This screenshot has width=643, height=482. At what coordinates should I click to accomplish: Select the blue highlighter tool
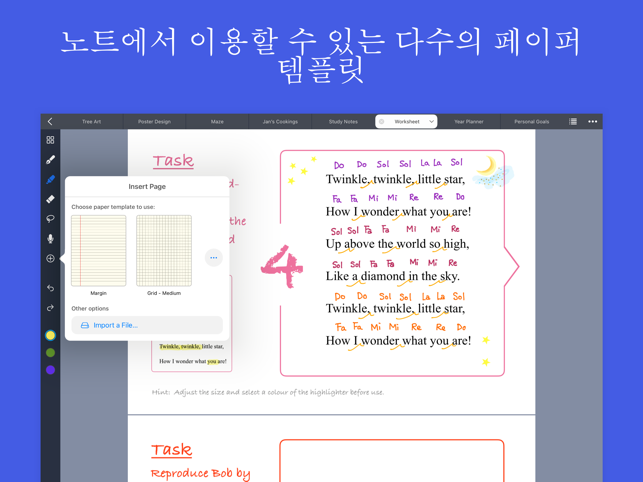[x=50, y=179]
